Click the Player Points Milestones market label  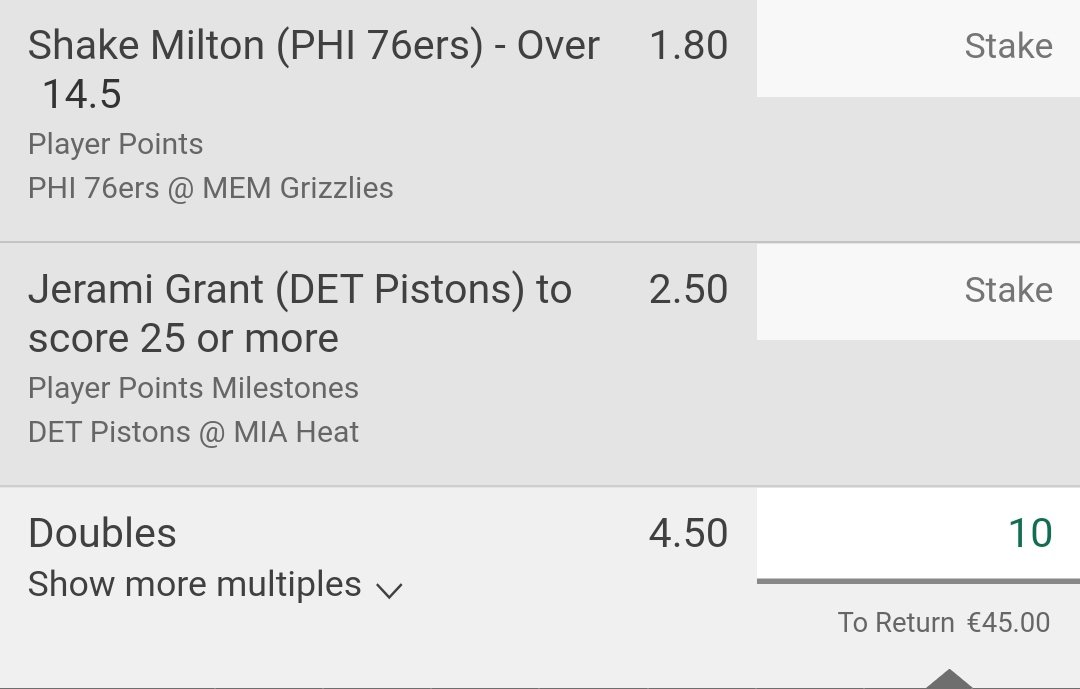pyautogui.click(x=193, y=388)
